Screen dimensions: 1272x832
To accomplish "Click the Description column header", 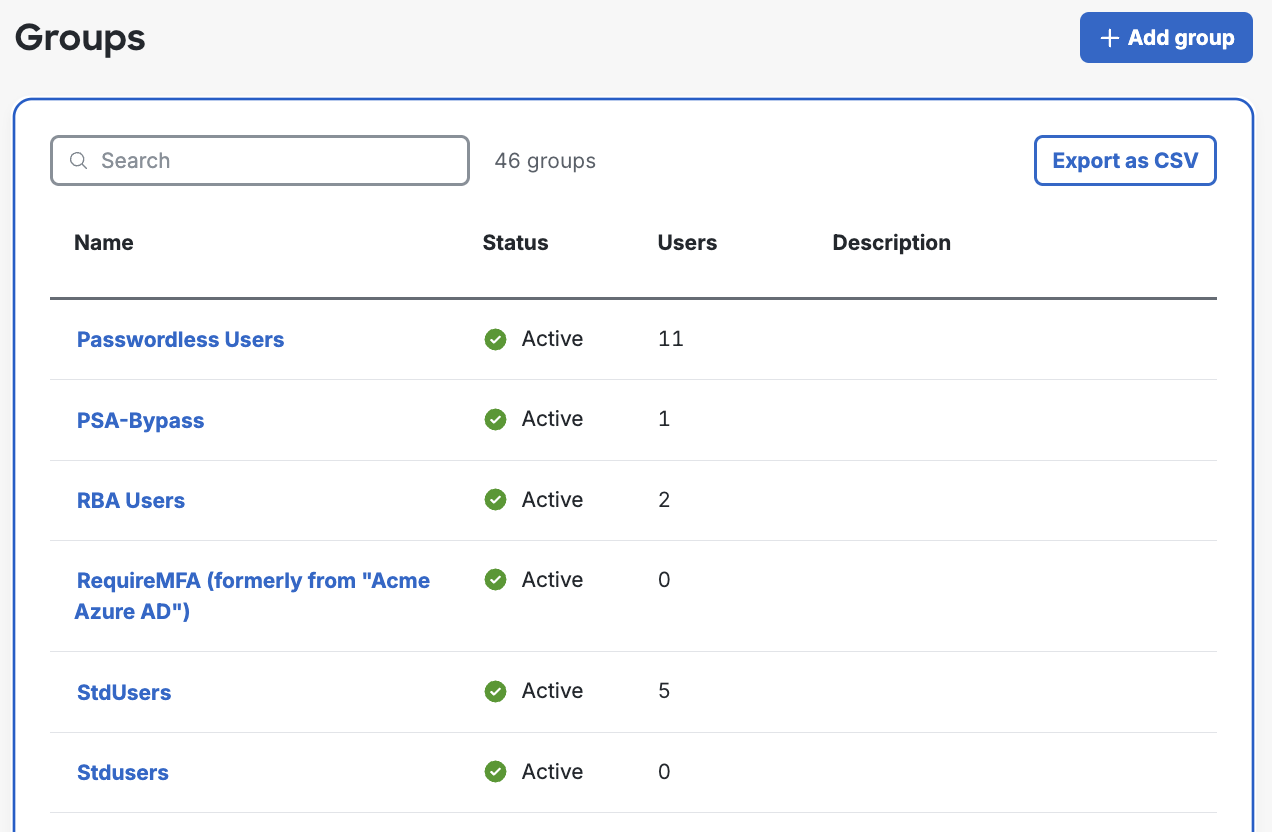I will click(x=891, y=243).
